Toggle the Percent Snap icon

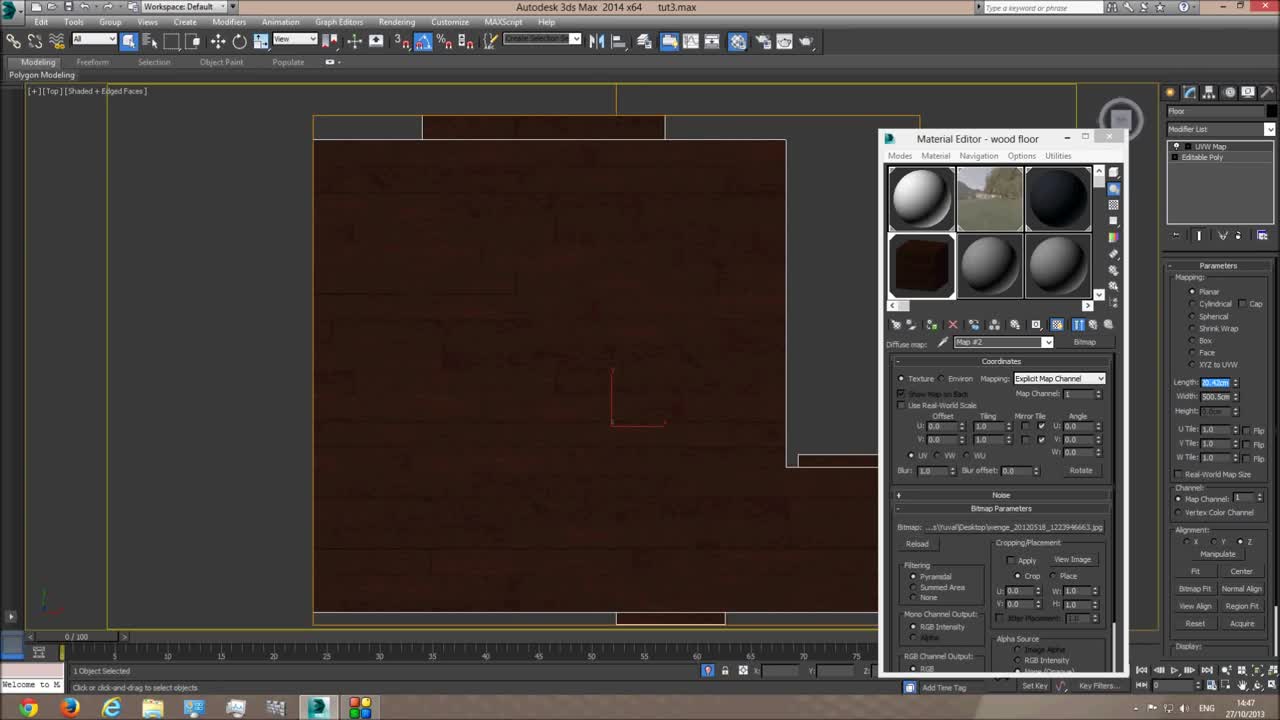pyautogui.click(x=444, y=41)
